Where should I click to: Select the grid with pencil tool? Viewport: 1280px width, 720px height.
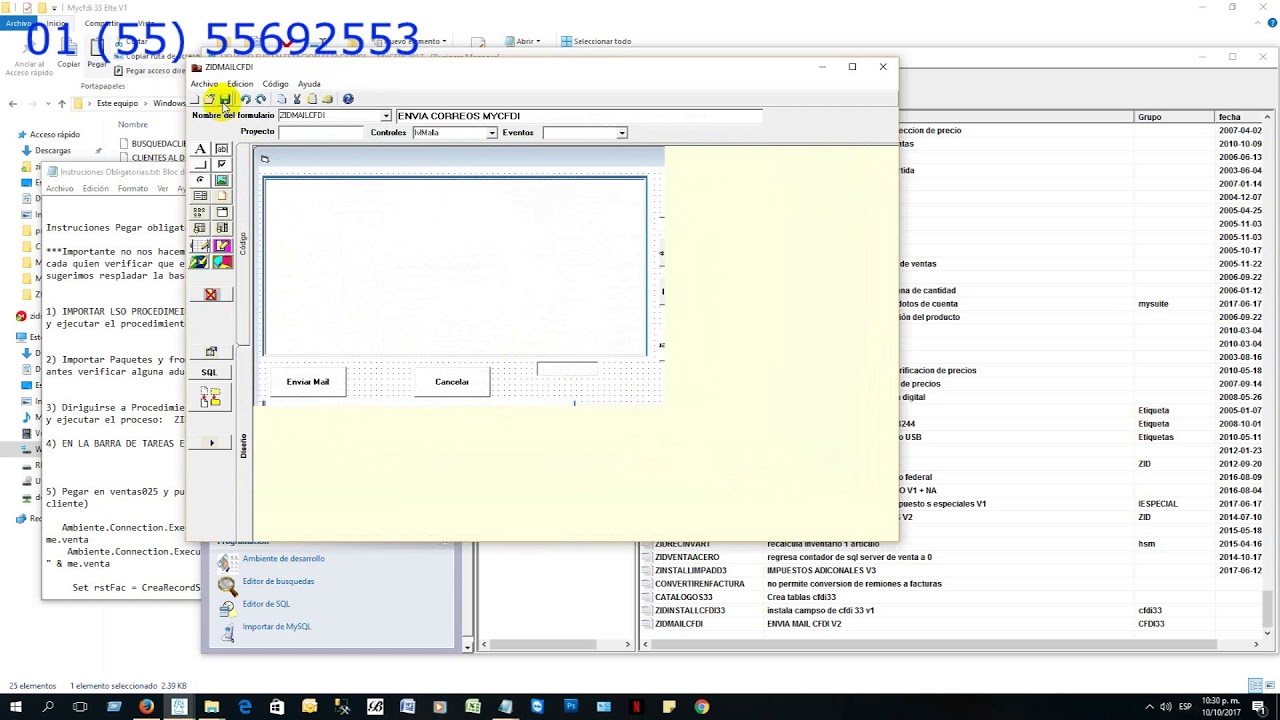click(x=201, y=245)
